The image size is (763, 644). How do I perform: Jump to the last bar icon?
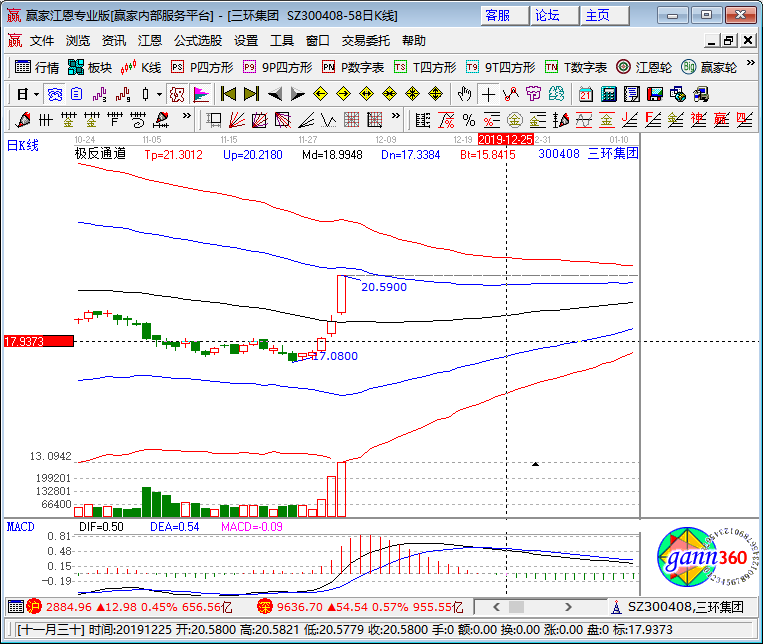[252, 94]
